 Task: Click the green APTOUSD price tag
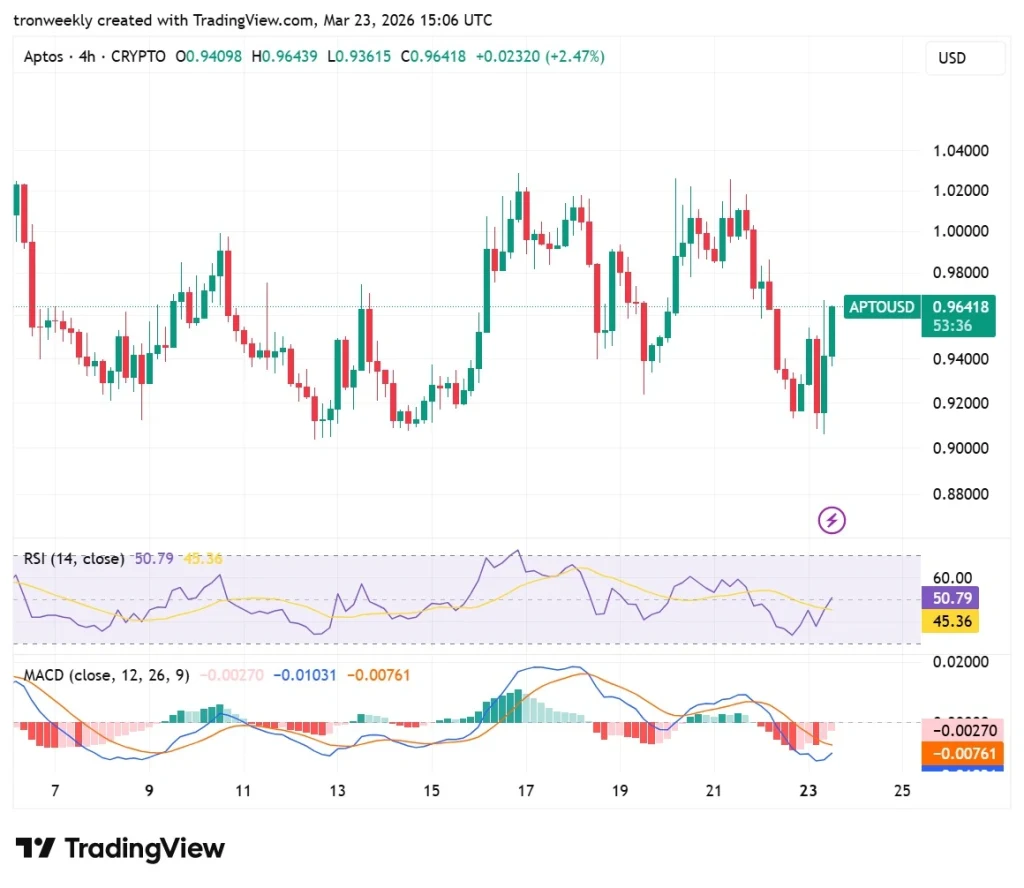[881, 307]
